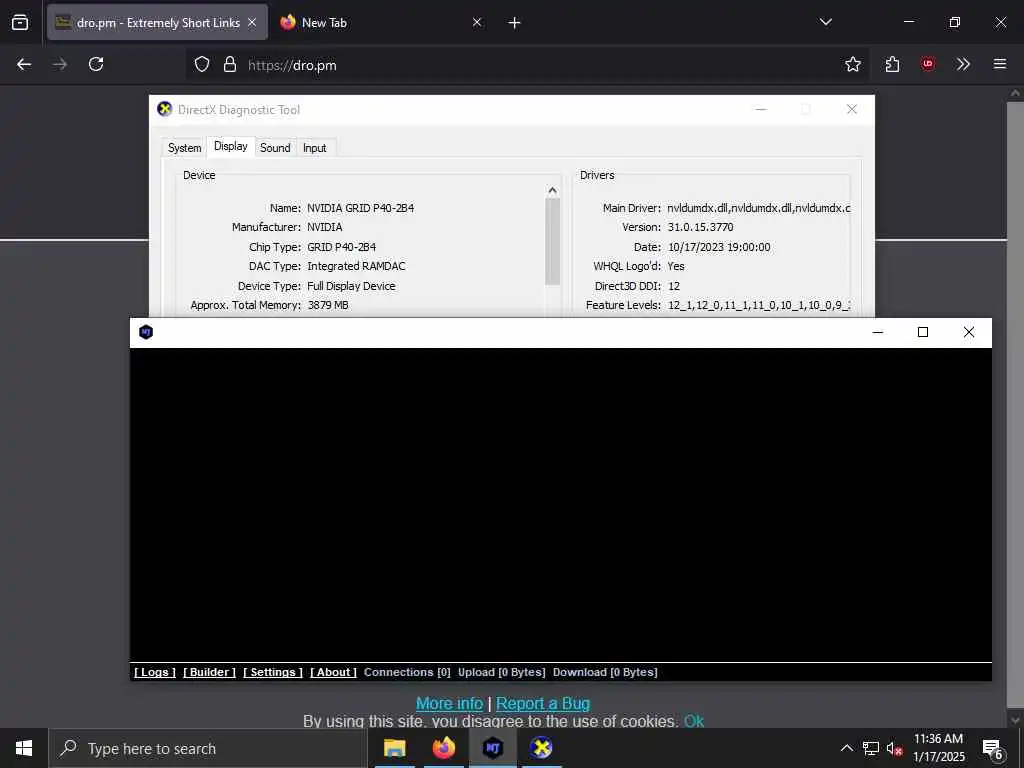Screen dimensions: 1024x768
Task: Reload the current page
Action: click(x=96, y=64)
